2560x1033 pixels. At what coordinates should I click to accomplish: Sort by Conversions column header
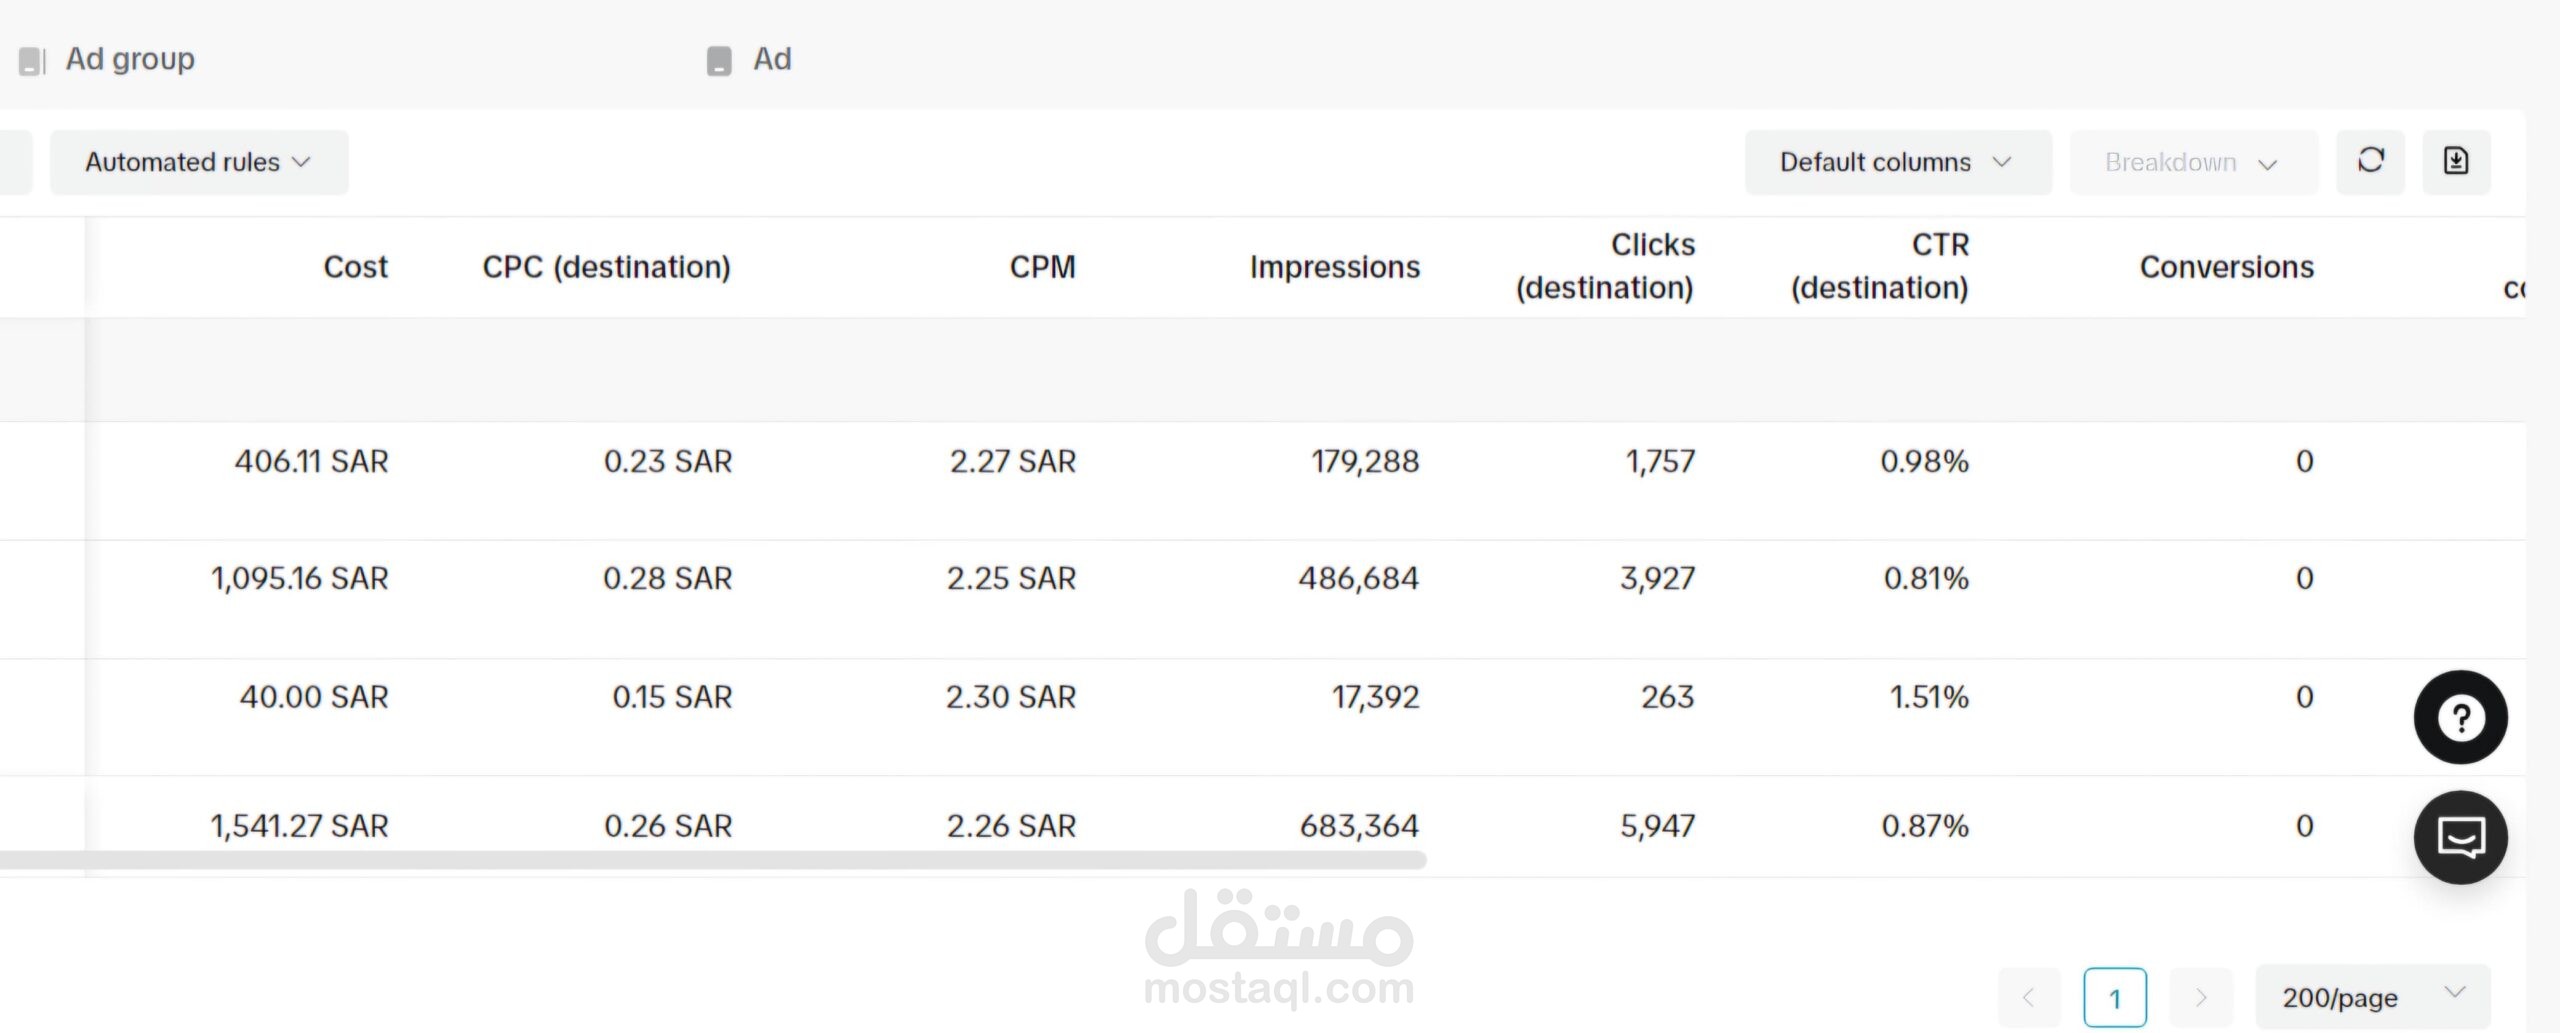(x=2226, y=267)
